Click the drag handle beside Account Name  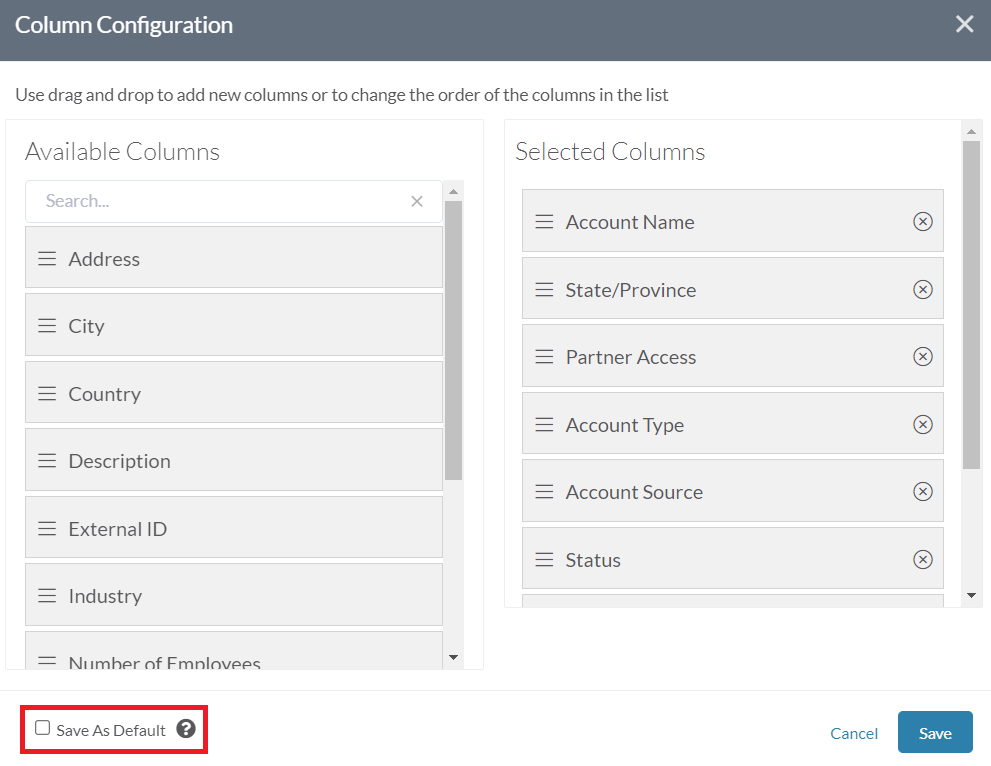pos(544,221)
